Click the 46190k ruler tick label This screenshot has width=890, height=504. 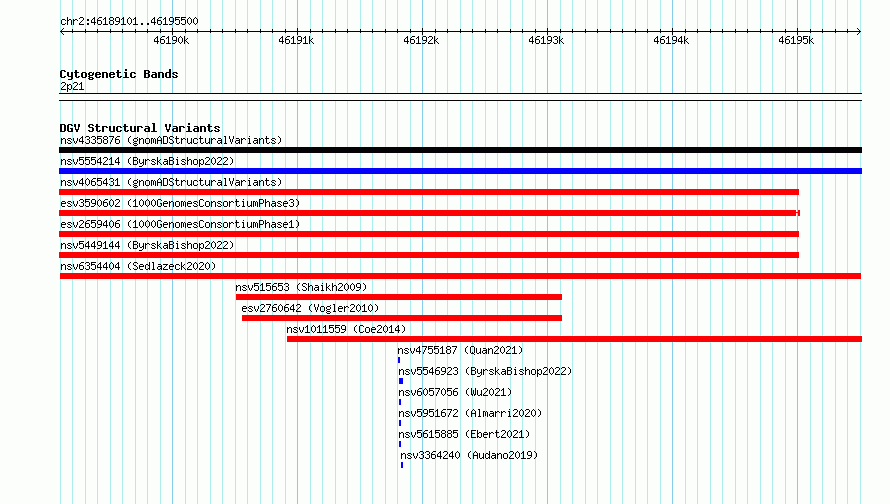coord(171,40)
